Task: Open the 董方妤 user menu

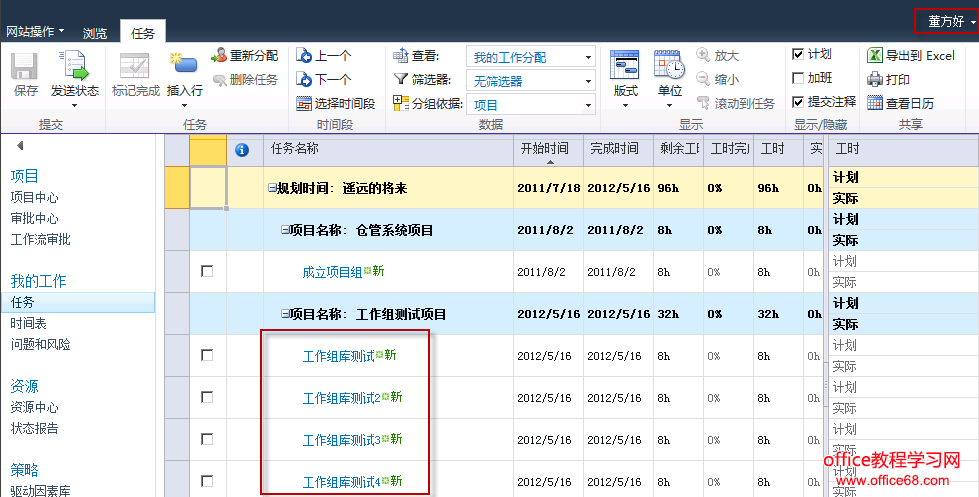Action: [945, 21]
